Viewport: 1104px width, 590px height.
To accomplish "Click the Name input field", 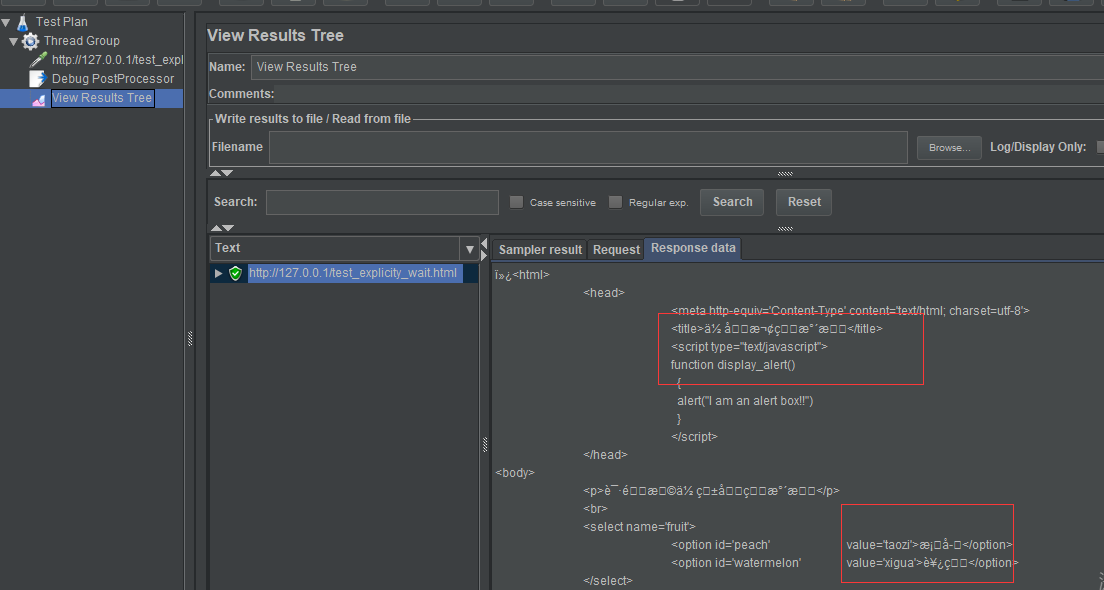I will [x=677, y=67].
